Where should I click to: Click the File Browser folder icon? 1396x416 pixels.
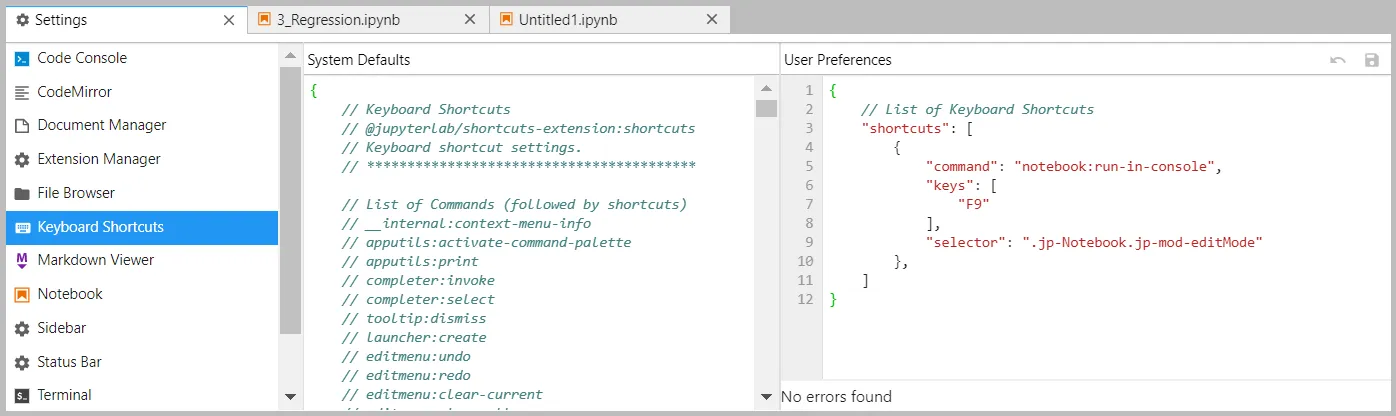coord(22,193)
